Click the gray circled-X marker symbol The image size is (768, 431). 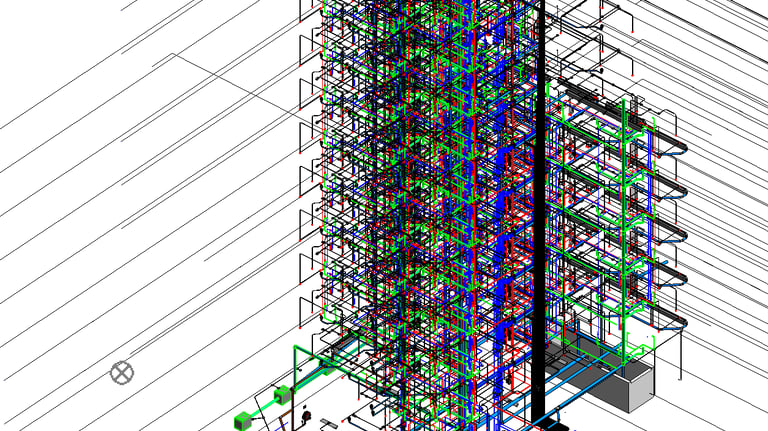coord(122,373)
